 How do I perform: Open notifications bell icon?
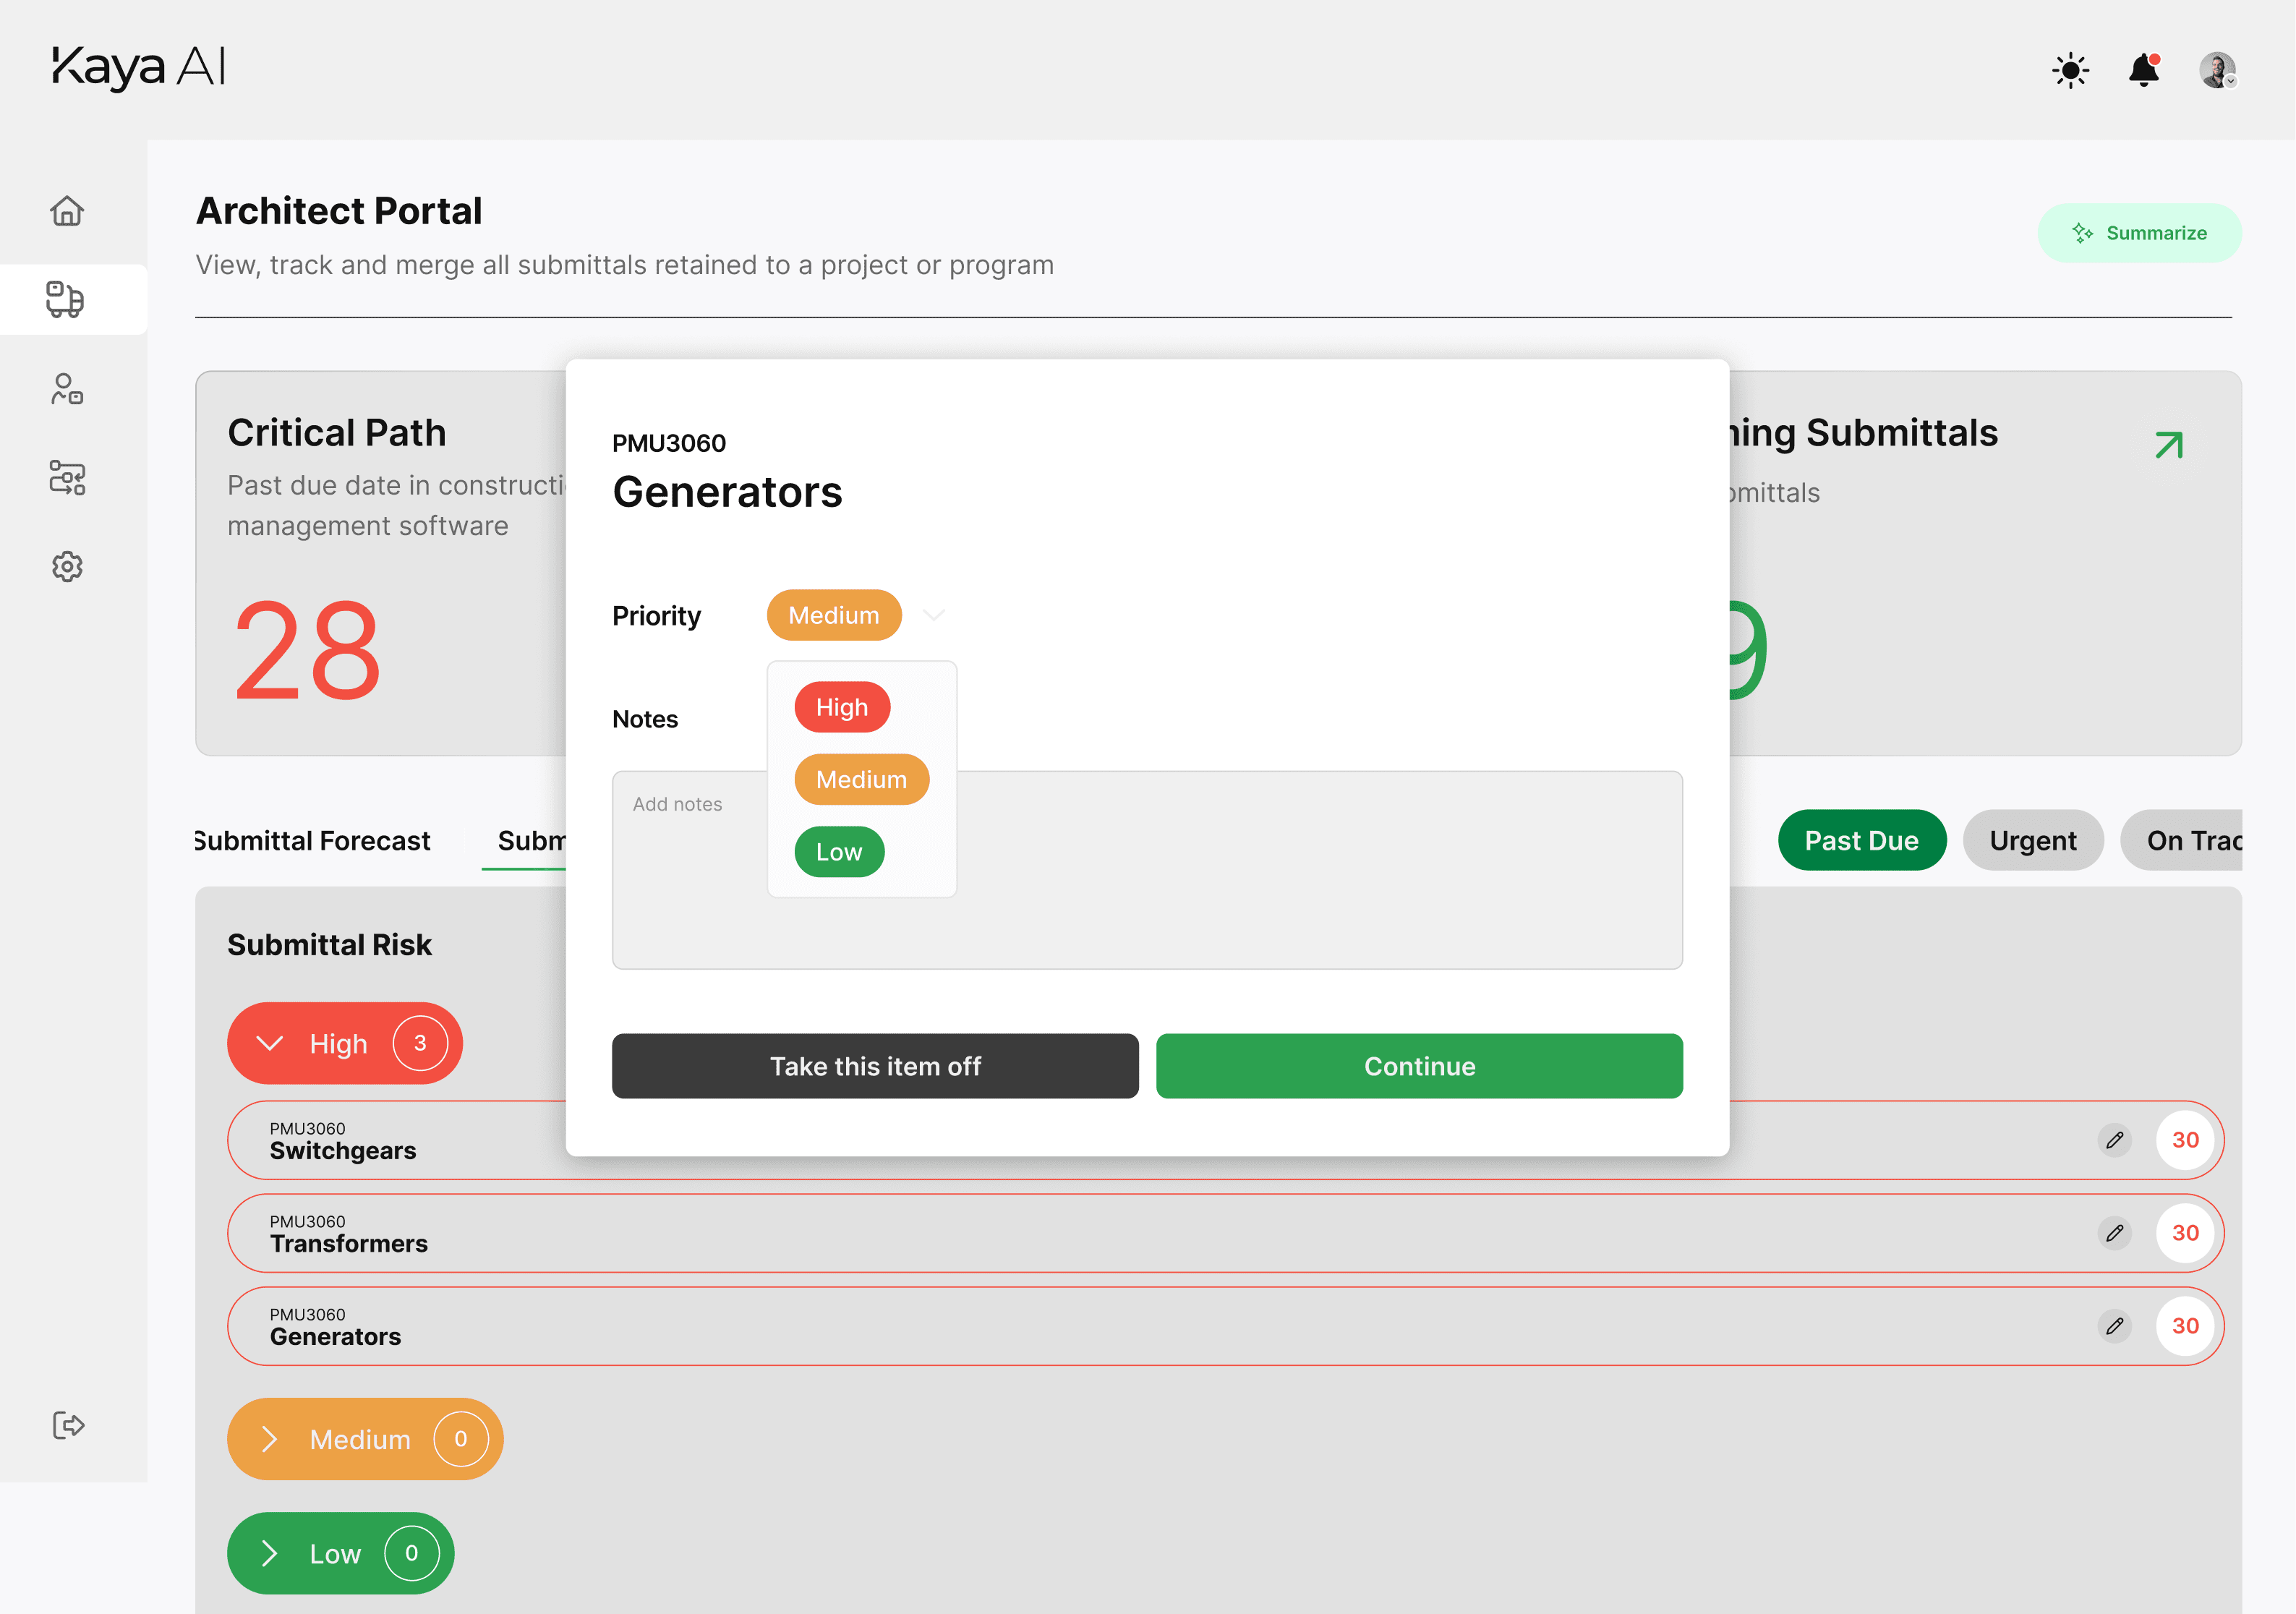pyautogui.click(x=2143, y=70)
